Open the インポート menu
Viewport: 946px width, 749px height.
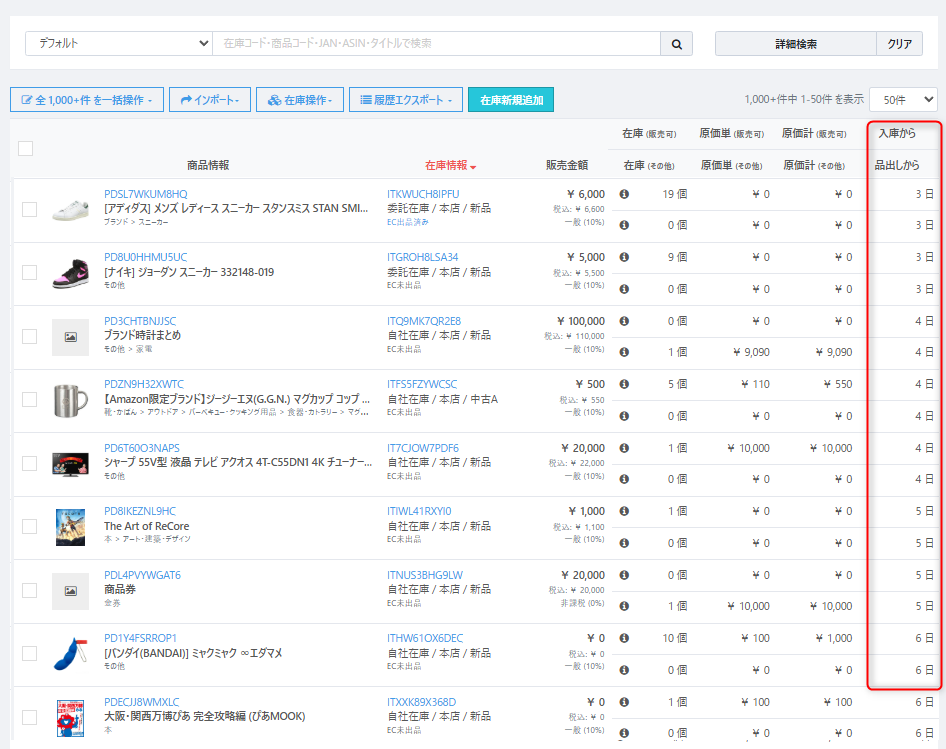[x=209, y=100]
